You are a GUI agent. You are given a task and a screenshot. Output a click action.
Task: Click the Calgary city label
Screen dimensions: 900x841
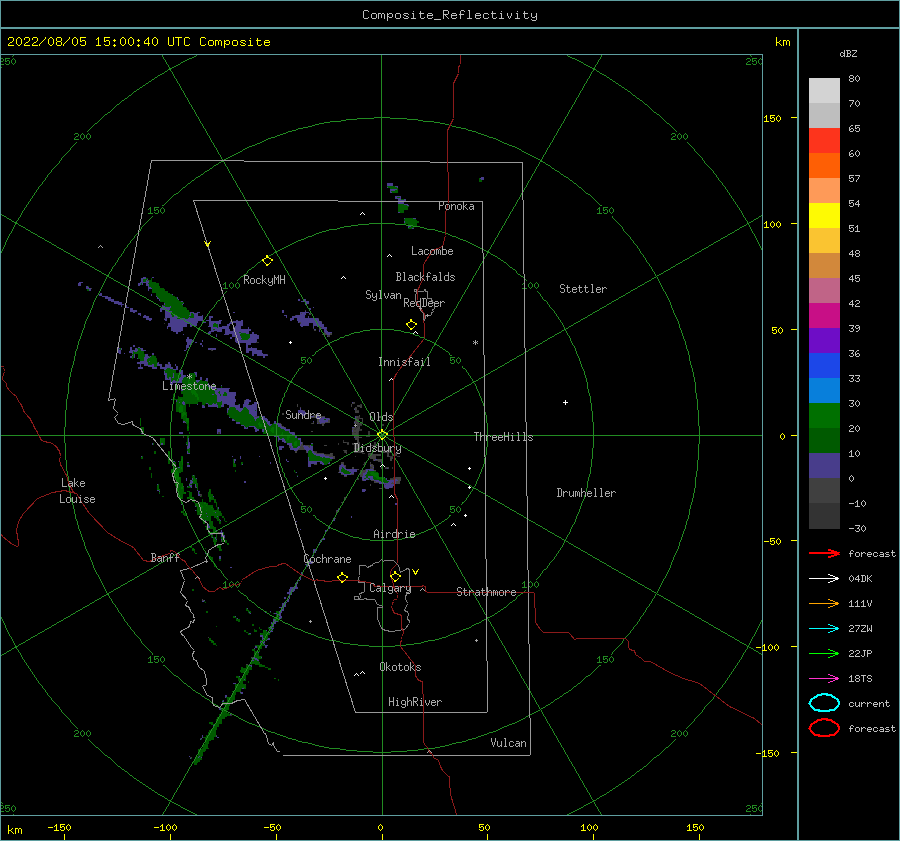[x=390, y=588]
